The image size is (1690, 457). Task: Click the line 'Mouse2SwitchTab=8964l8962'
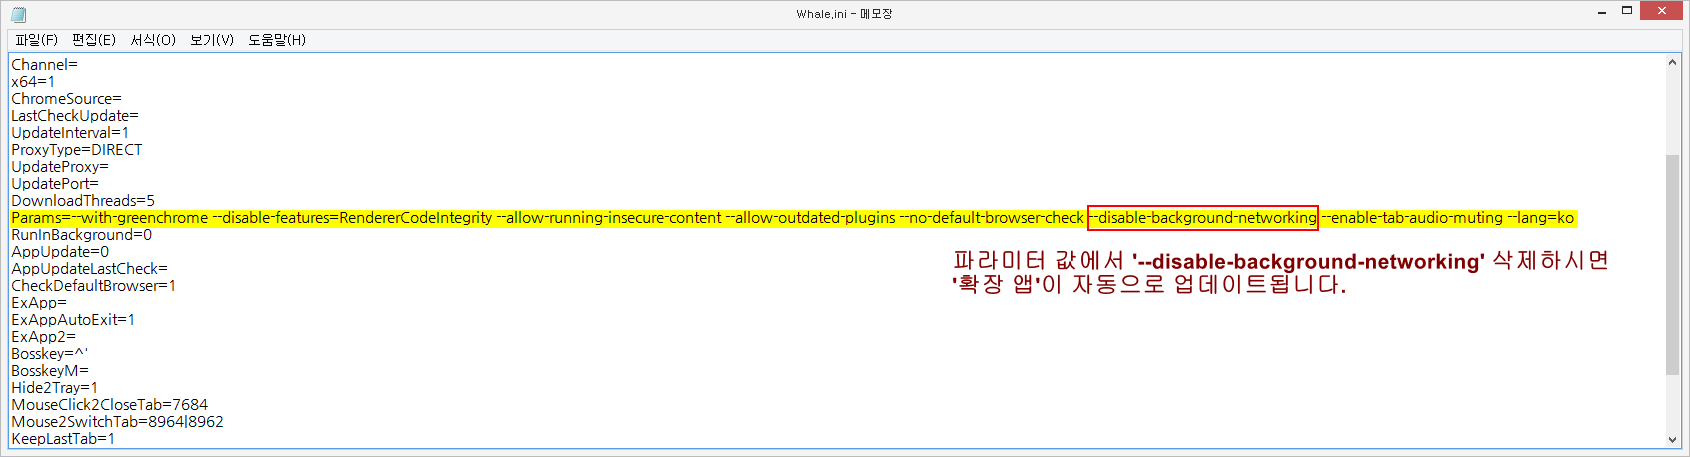point(118,422)
